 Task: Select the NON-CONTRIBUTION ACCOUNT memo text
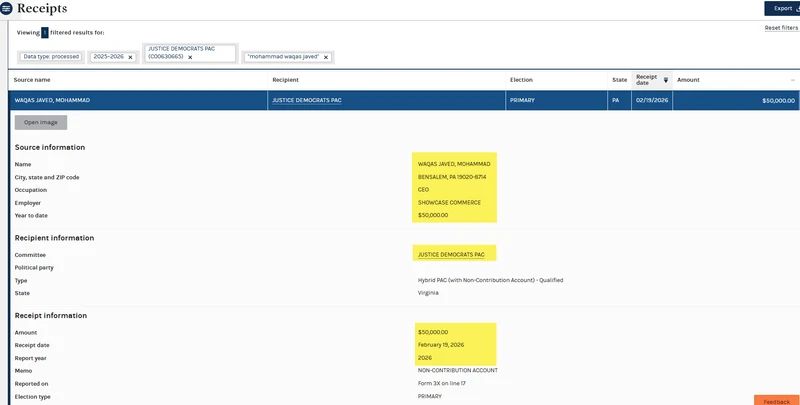(x=458, y=370)
